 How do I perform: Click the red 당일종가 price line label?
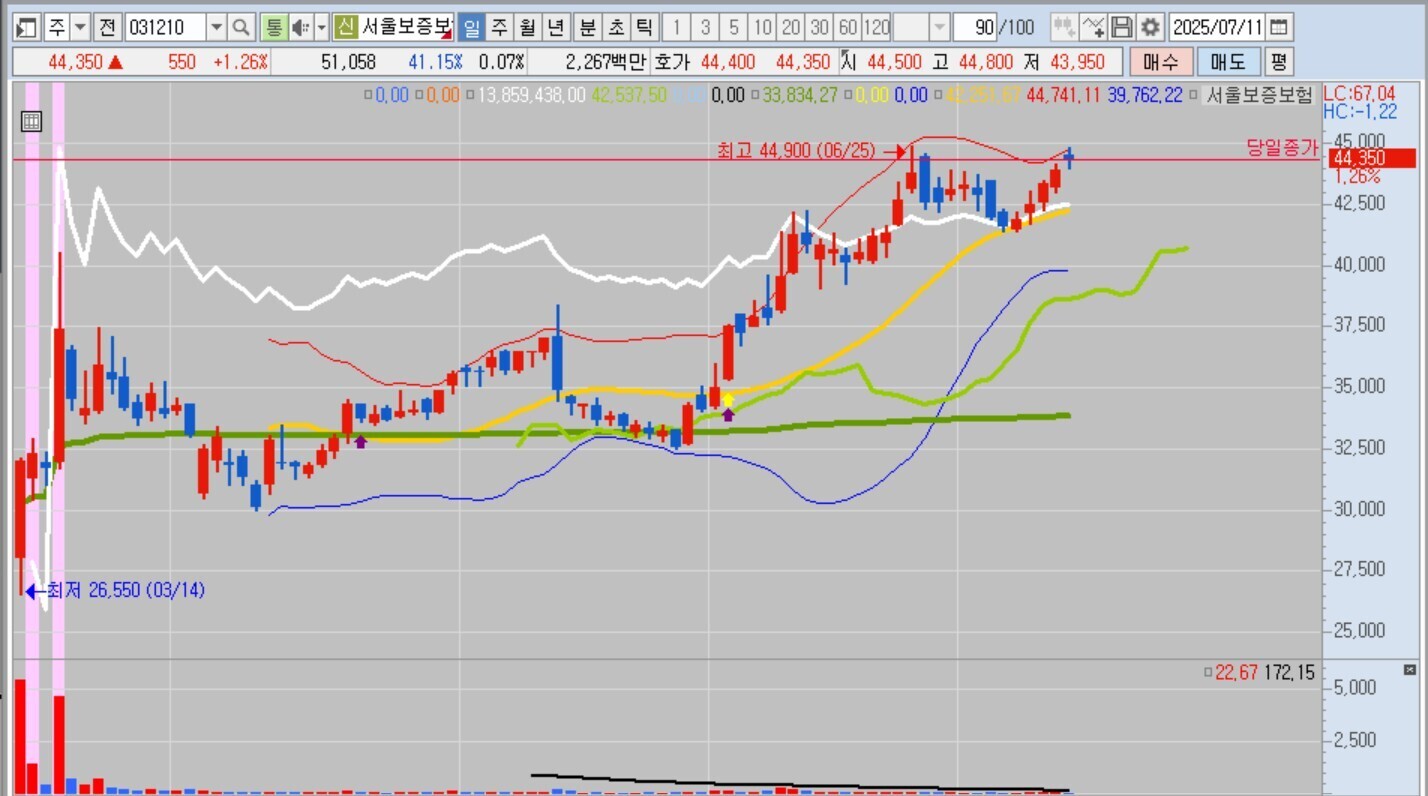tap(1282, 148)
